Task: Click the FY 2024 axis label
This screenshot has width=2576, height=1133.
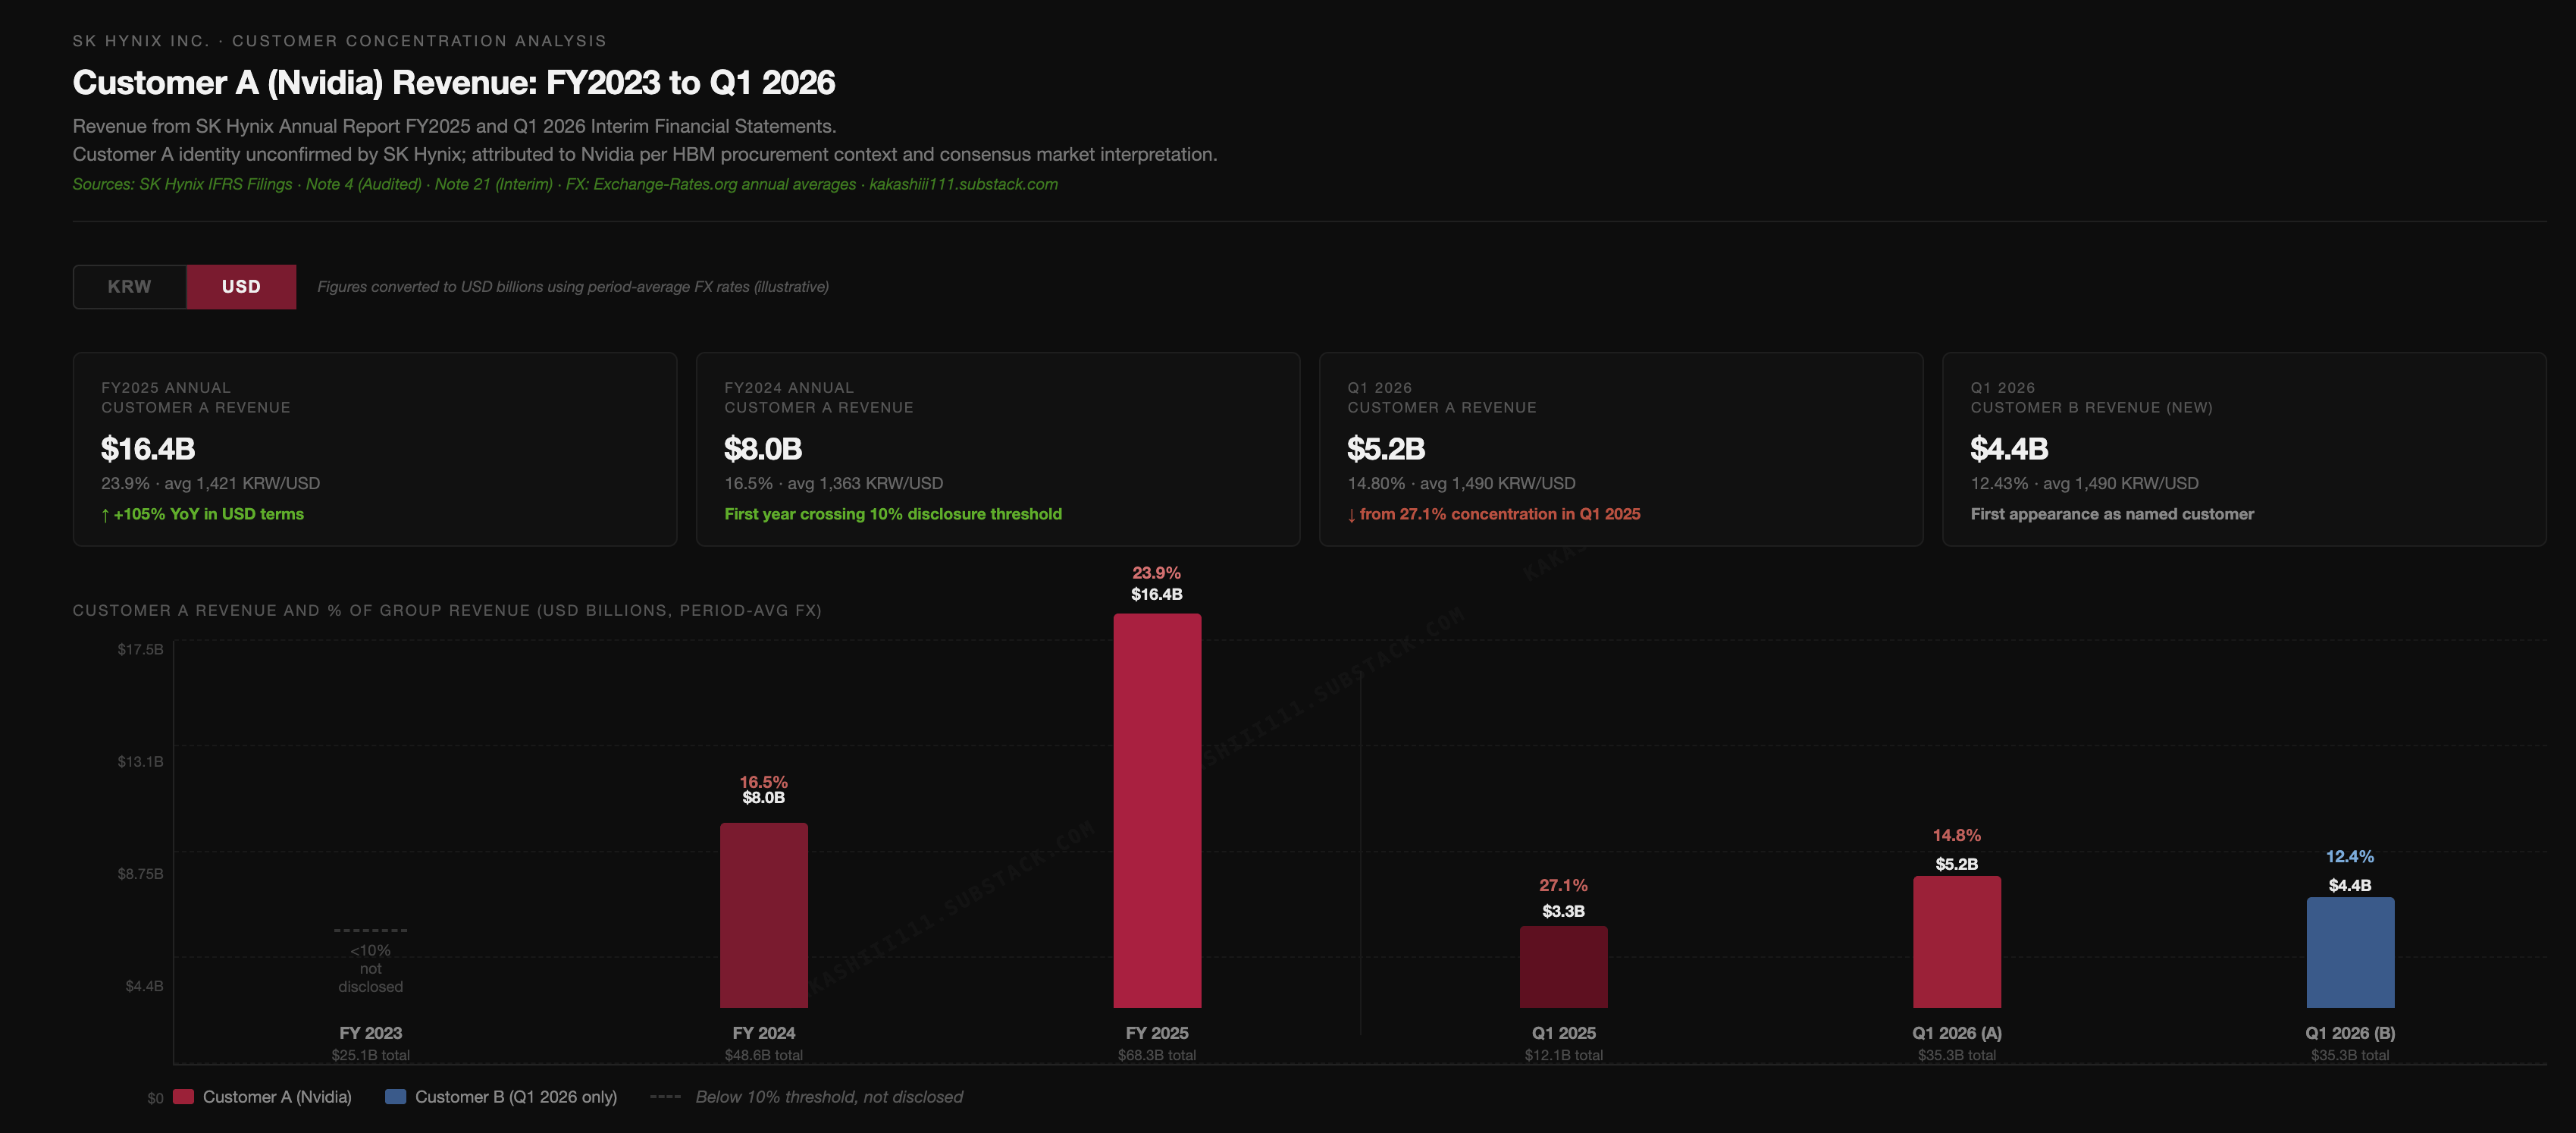Action: 764,1033
